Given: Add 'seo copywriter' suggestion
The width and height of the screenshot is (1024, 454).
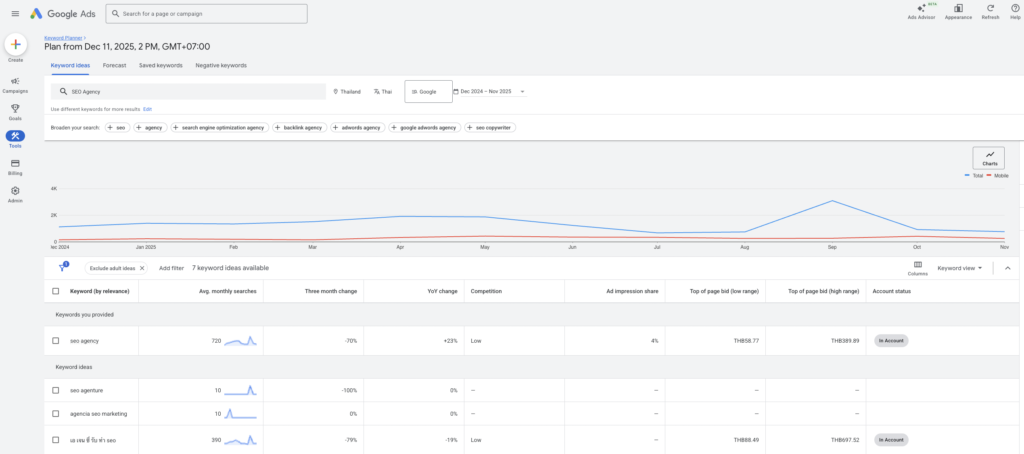Looking at the screenshot, I should tap(490, 127).
